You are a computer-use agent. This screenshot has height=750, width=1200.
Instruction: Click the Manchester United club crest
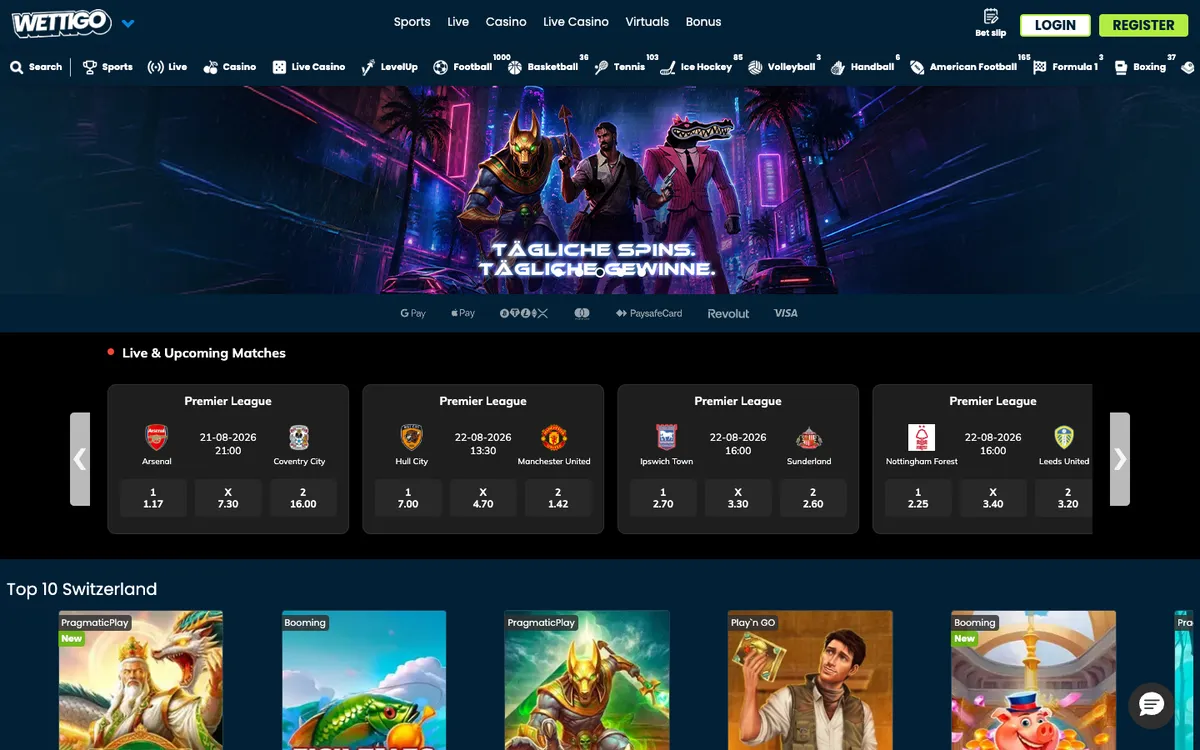click(554, 438)
